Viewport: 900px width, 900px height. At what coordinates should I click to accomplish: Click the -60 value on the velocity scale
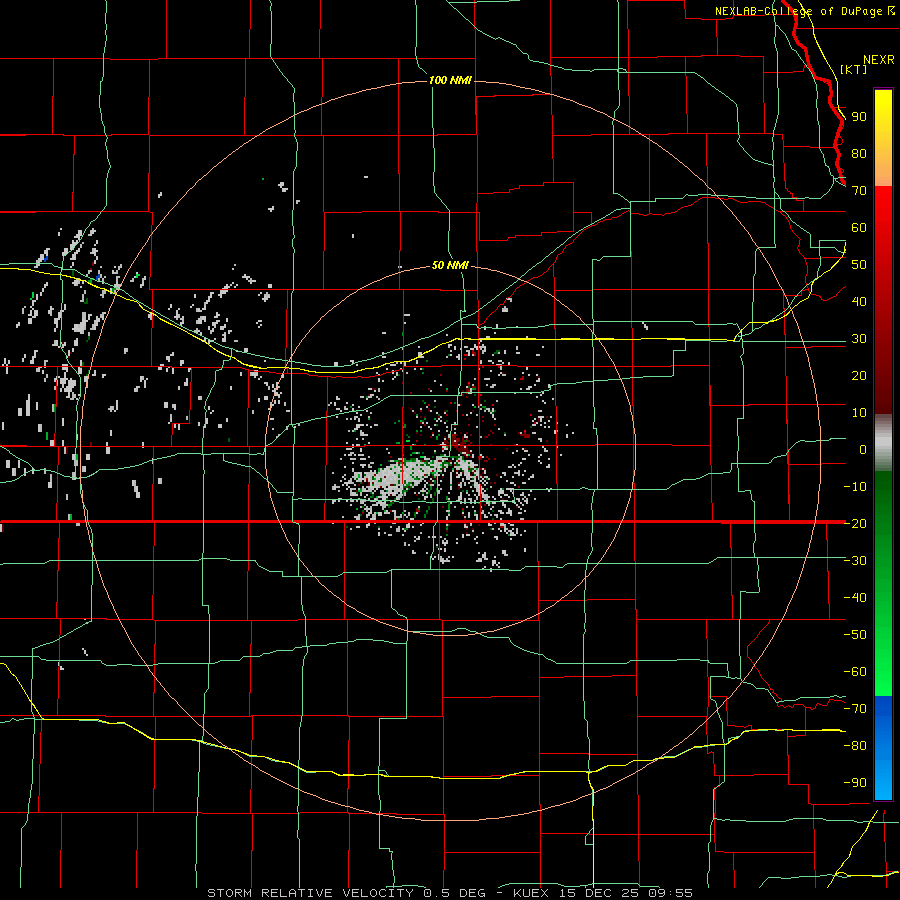click(x=855, y=672)
